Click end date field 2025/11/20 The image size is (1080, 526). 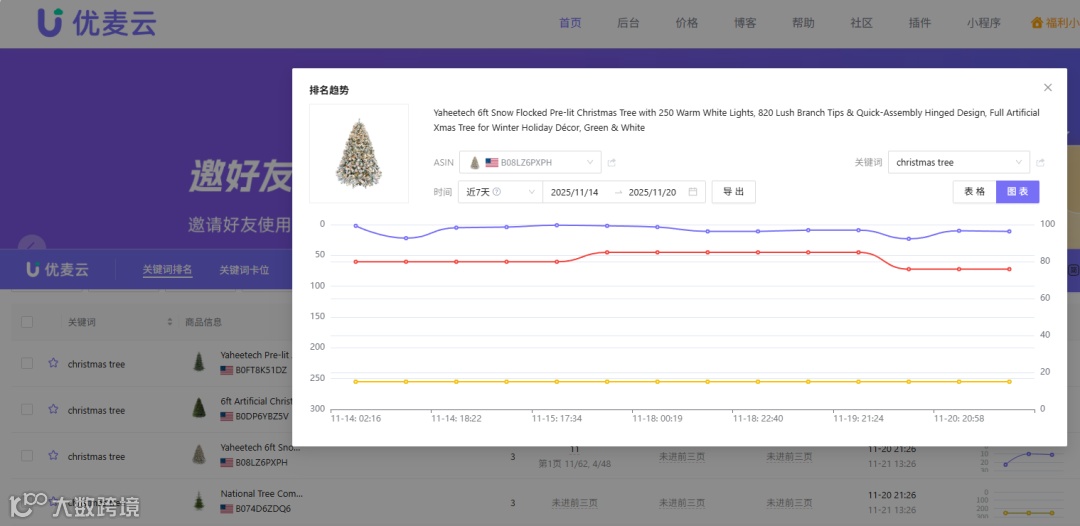pyautogui.click(x=652, y=192)
